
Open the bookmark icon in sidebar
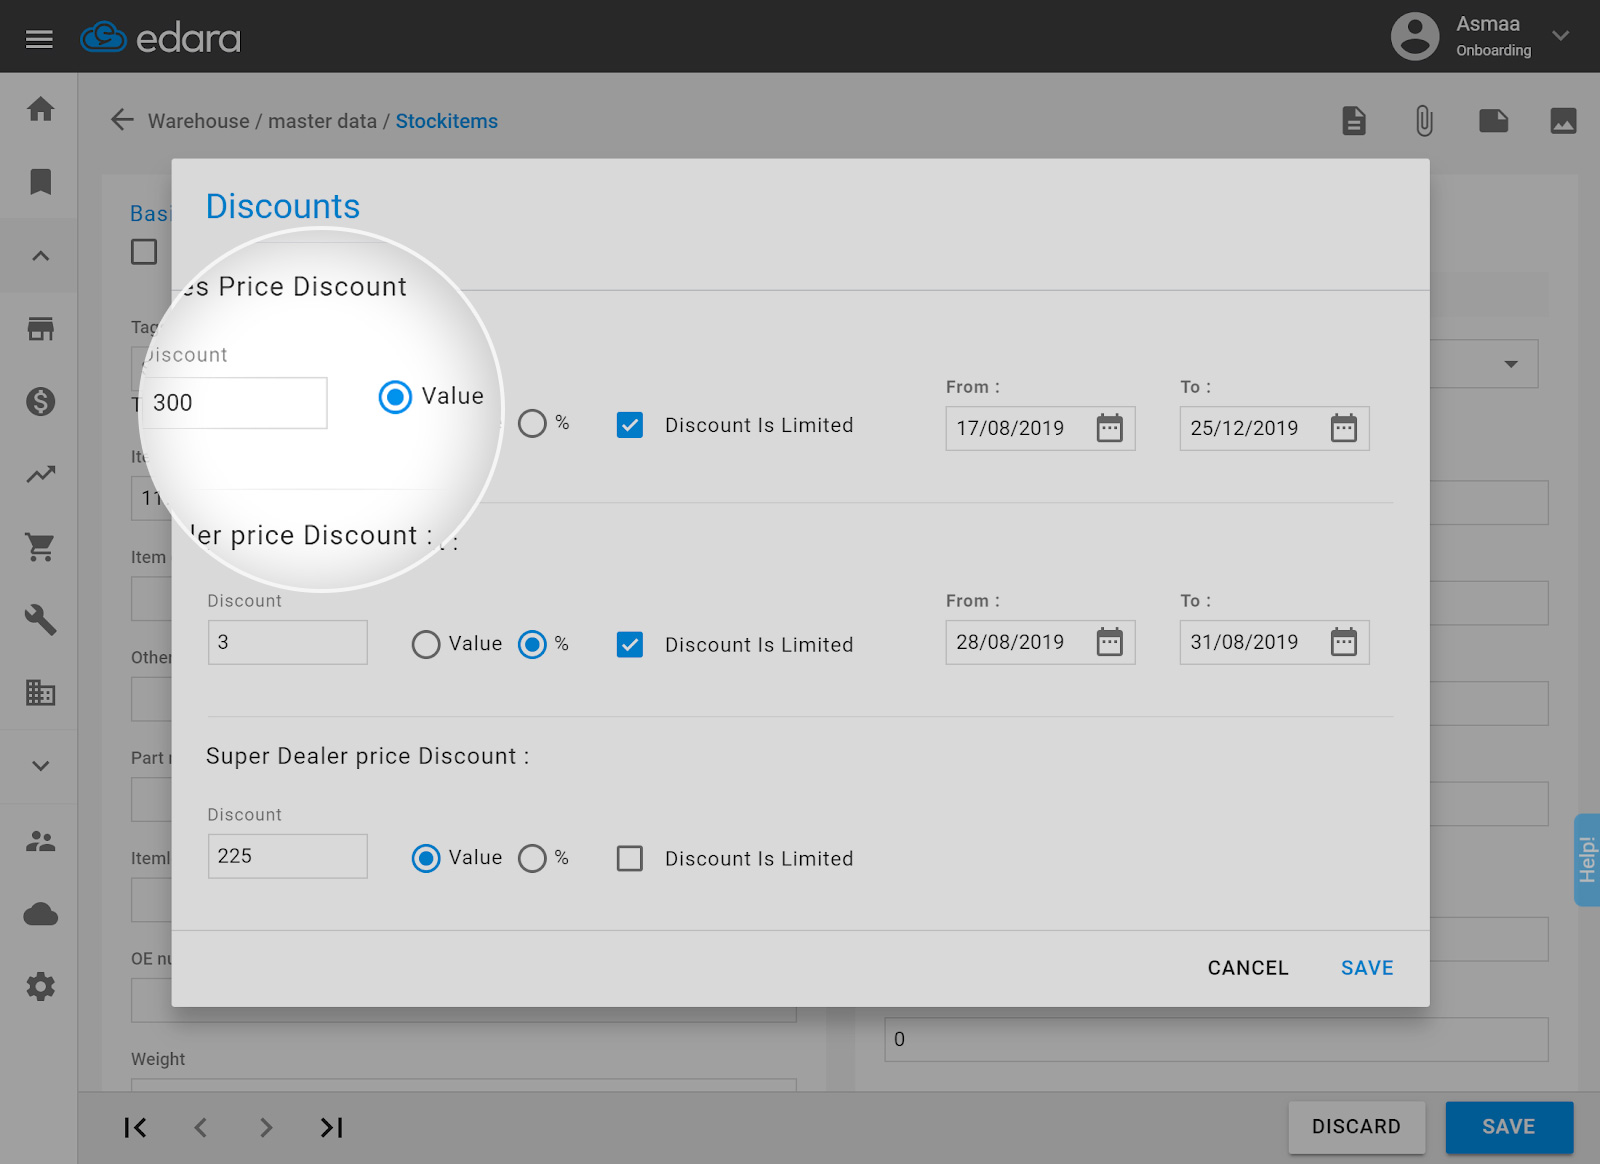pos(40,182)
